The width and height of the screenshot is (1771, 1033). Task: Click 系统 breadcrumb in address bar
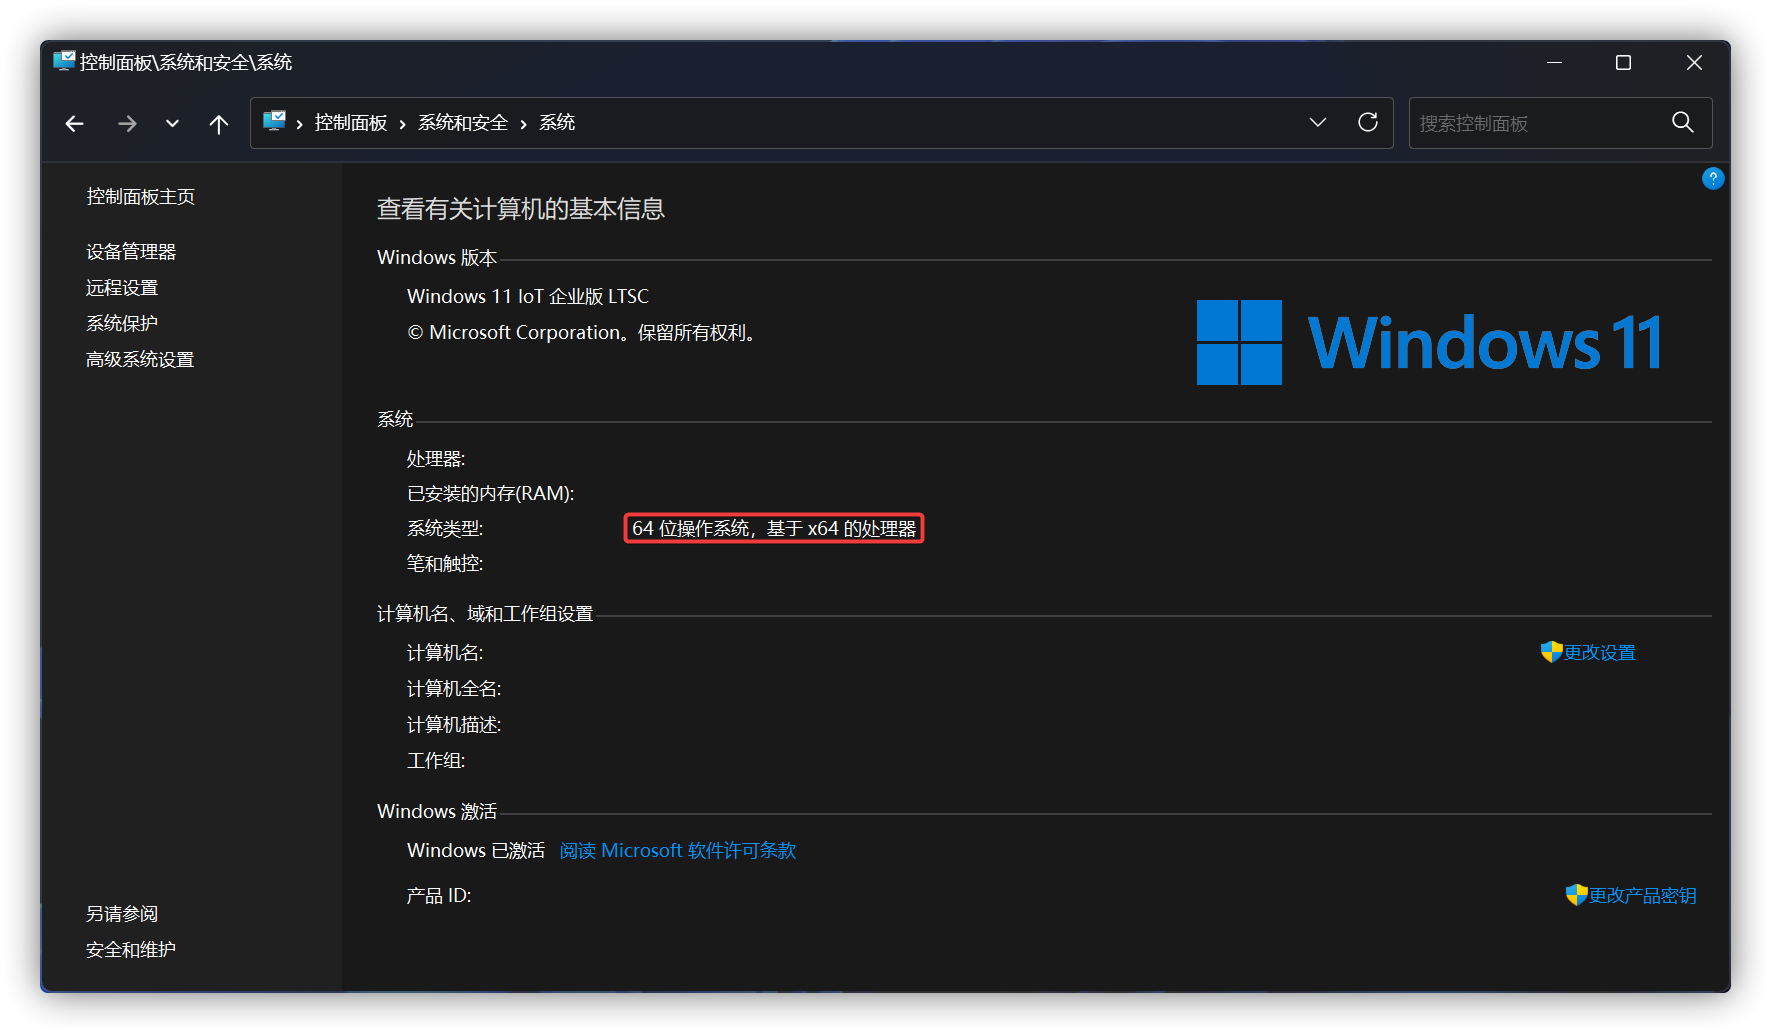[557, 122]
